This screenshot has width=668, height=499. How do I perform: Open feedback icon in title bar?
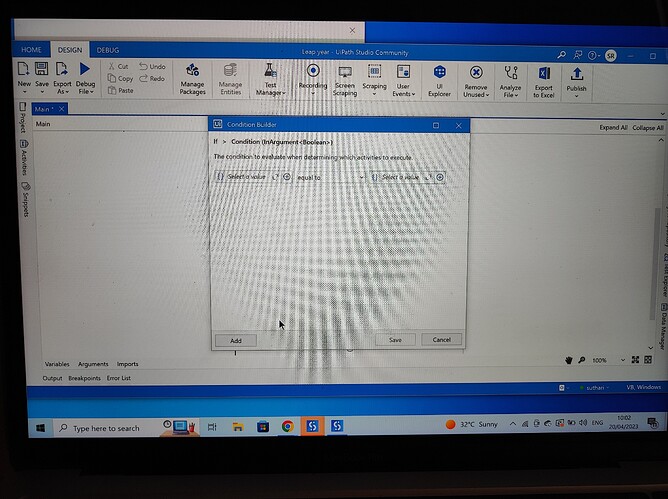pyautogui.click(x=578, y=55)
